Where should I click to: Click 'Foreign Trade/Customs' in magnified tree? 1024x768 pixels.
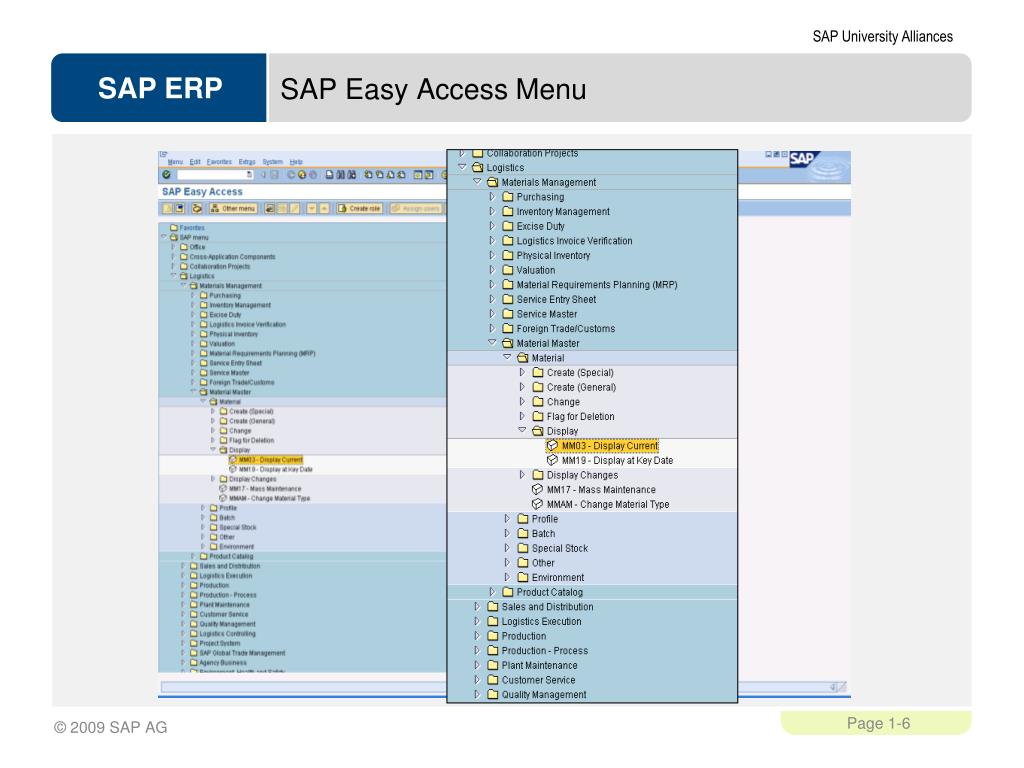[x=566, y=328]
